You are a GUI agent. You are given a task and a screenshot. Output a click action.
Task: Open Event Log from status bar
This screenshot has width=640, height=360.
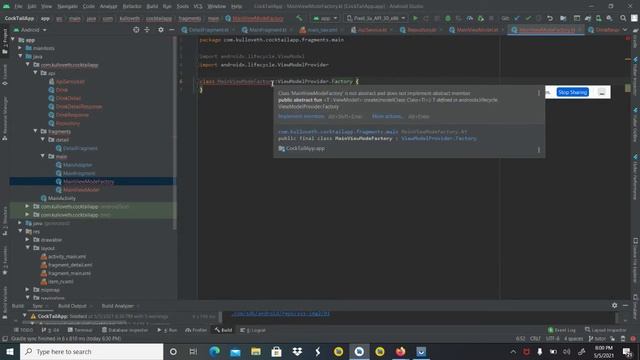click(x=562, y=330)
